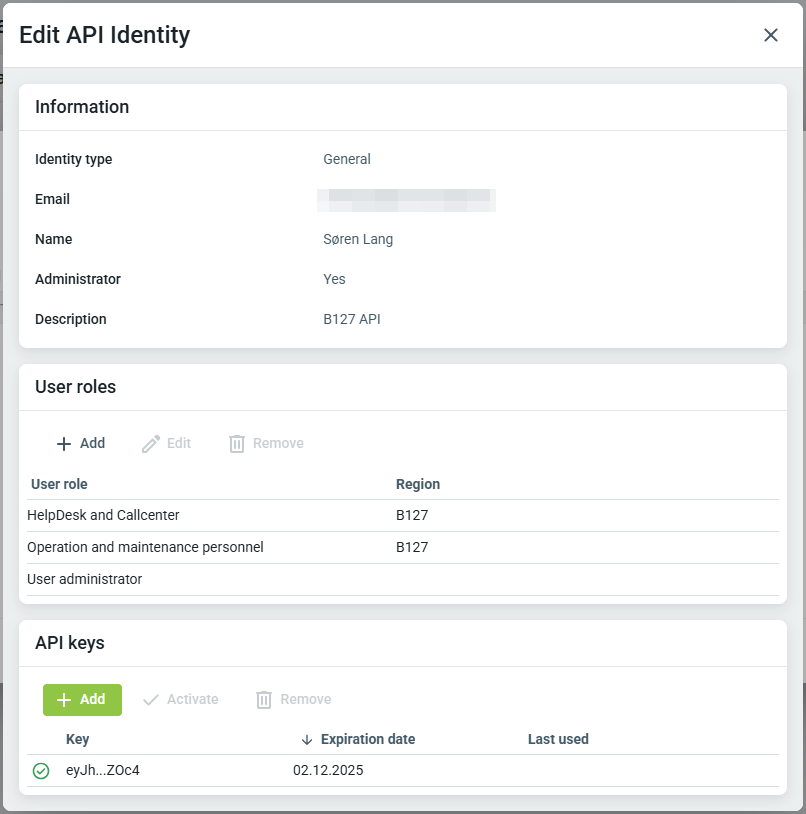Screen dimensions: 806x814
Task: Click the Region column header
Action: 418,485
